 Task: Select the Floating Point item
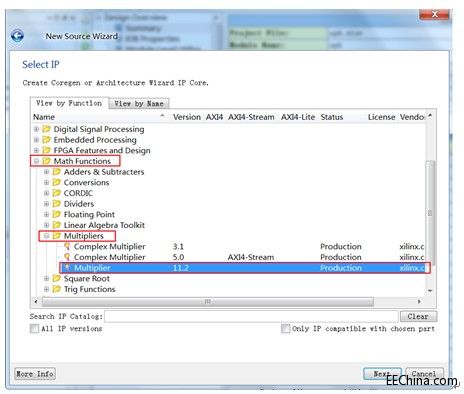coord(89,214)
